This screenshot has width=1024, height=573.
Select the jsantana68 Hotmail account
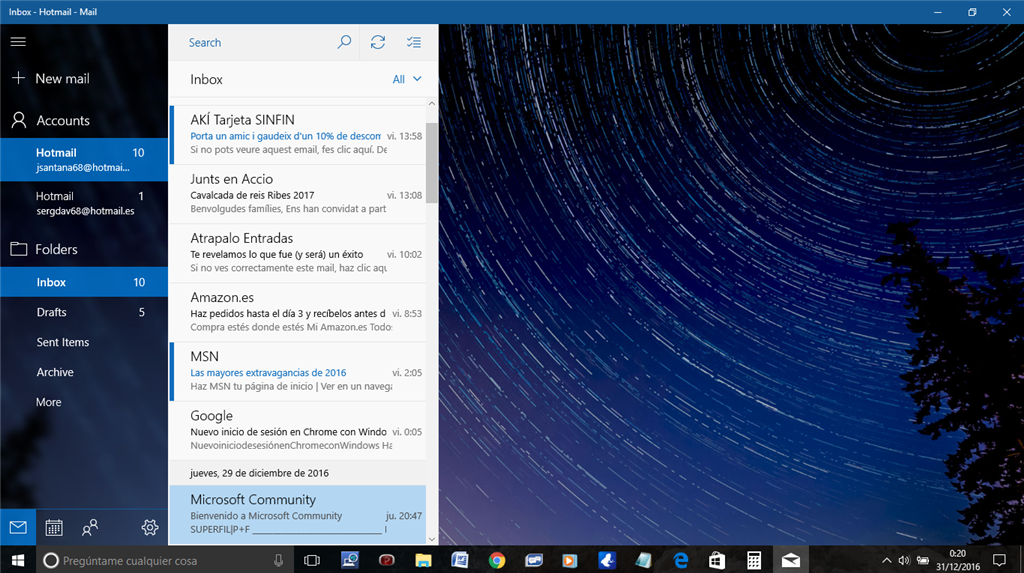click(84, 159)
